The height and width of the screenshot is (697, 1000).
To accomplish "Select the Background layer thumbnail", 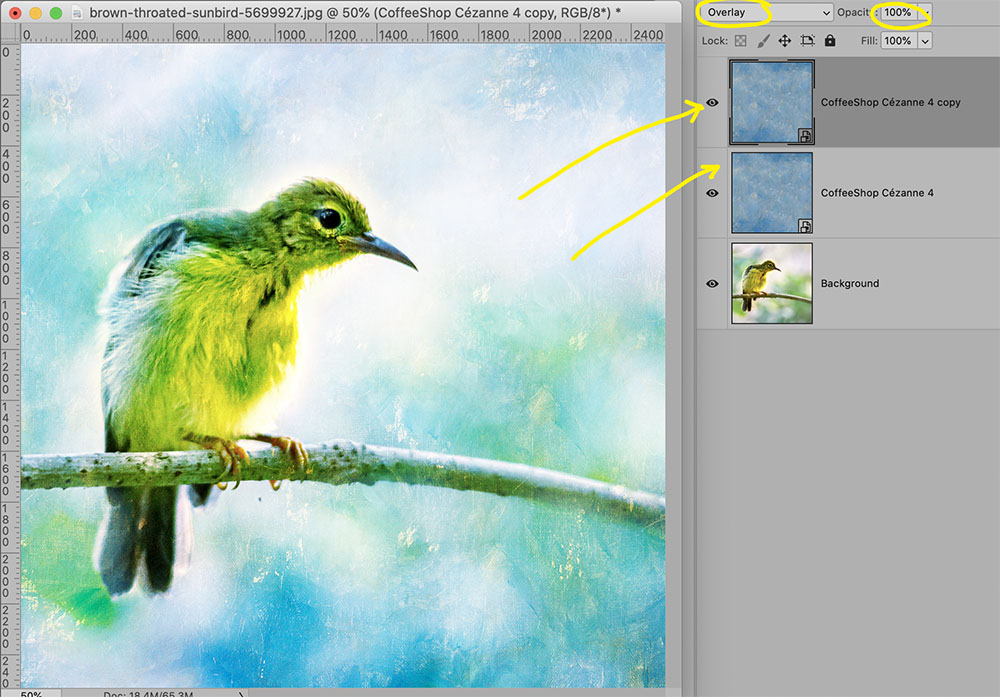I will [x=772, y=283].
